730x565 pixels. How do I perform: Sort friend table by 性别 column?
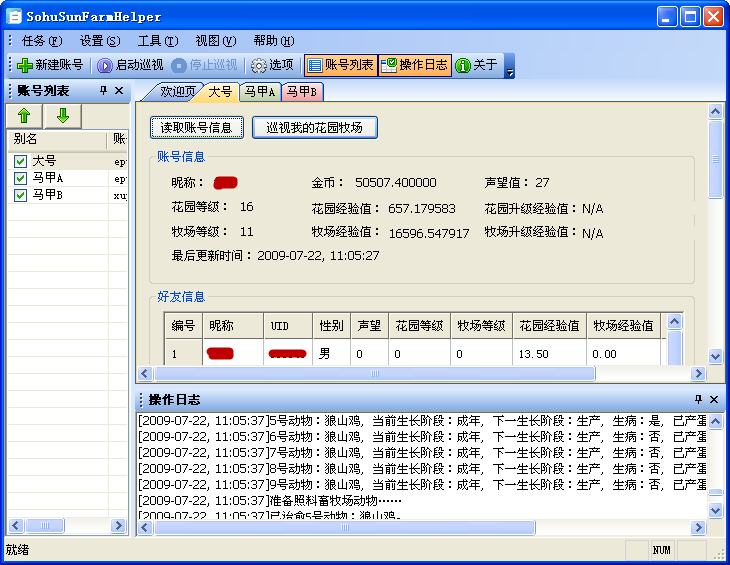[331, 325]
